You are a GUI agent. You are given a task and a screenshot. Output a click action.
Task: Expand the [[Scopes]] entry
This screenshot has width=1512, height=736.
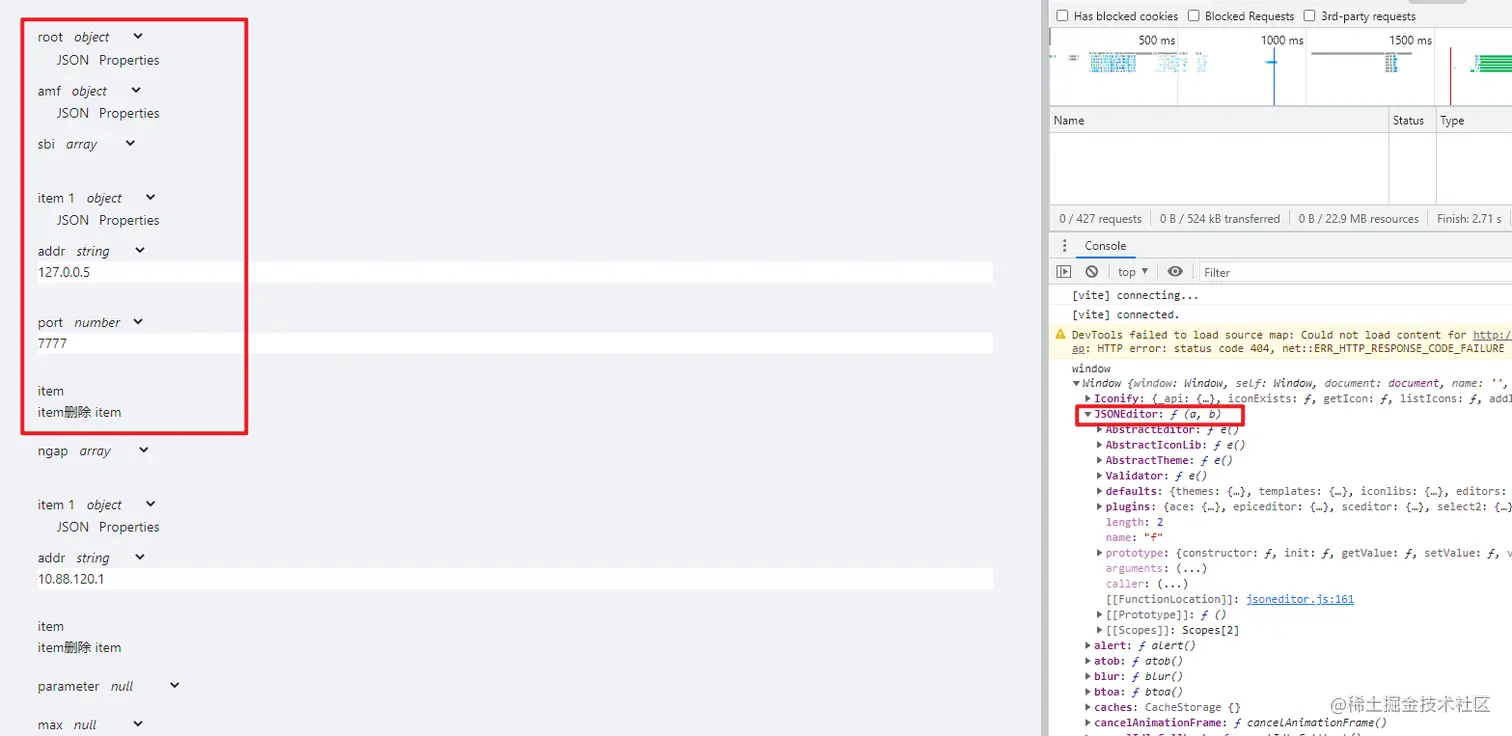(1100, 630)
